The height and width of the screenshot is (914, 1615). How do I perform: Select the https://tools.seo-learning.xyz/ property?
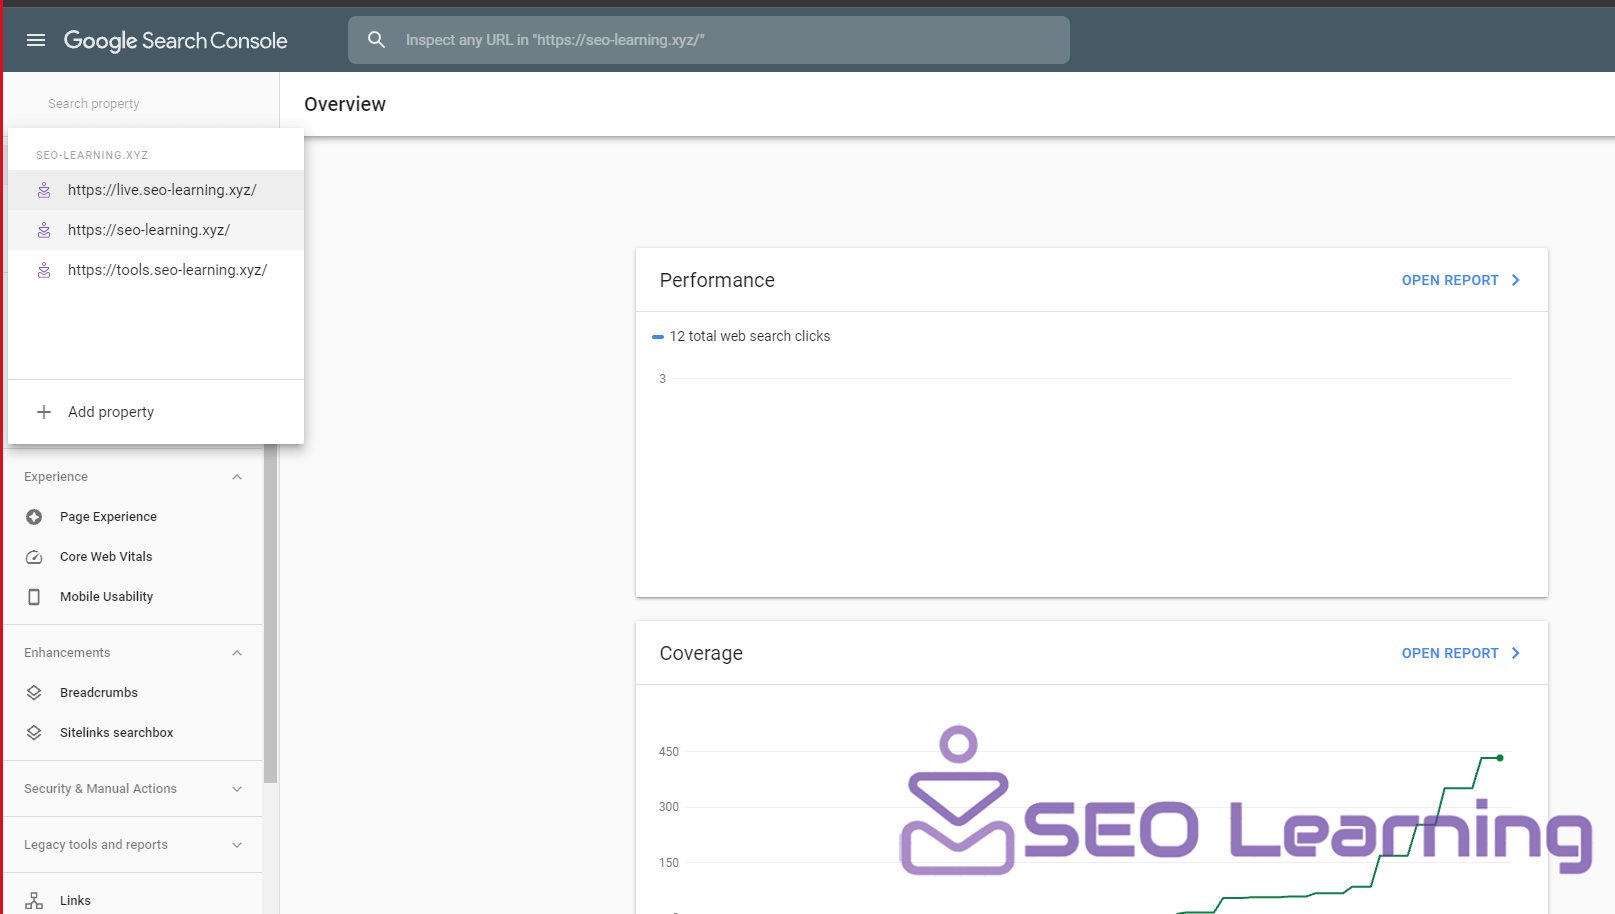click(x=156, y=270)
